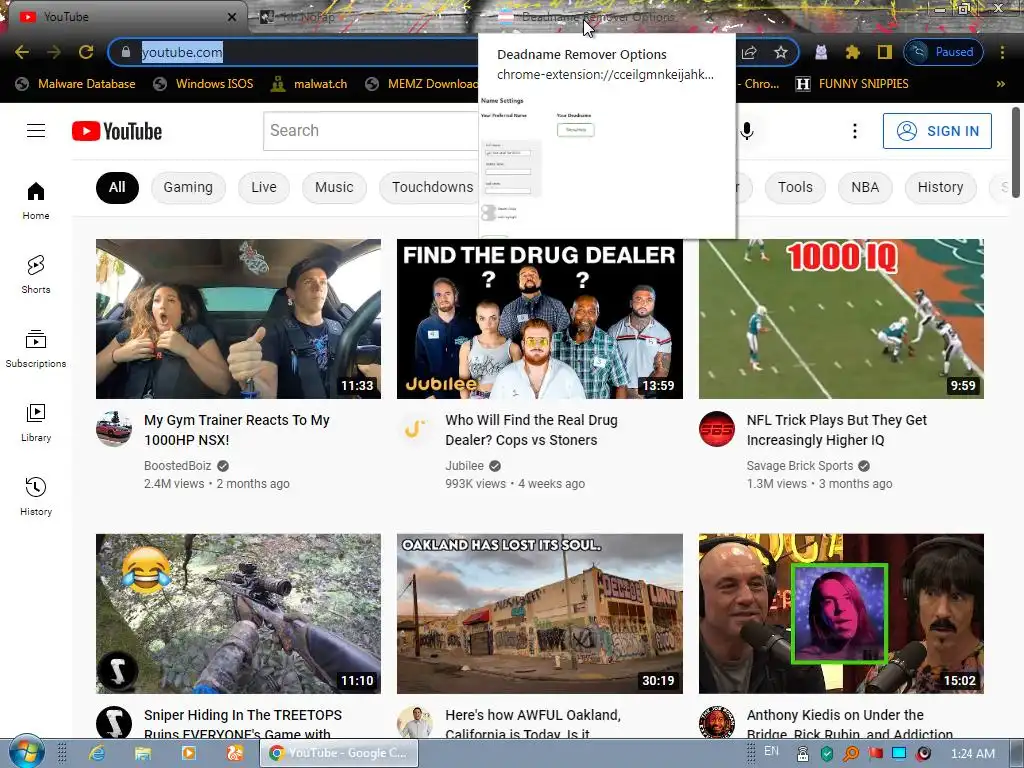Viewport: 1024px width, 768px height.
Task: Open the media player taskbar icon
Action: tap(188, 753)
